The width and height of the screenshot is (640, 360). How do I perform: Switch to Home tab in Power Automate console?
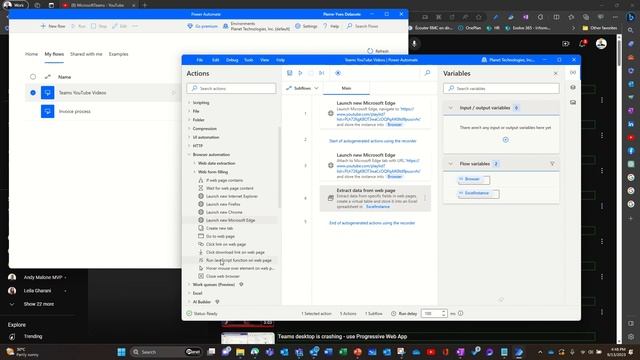pyautogui.click(x=31, y=54)
